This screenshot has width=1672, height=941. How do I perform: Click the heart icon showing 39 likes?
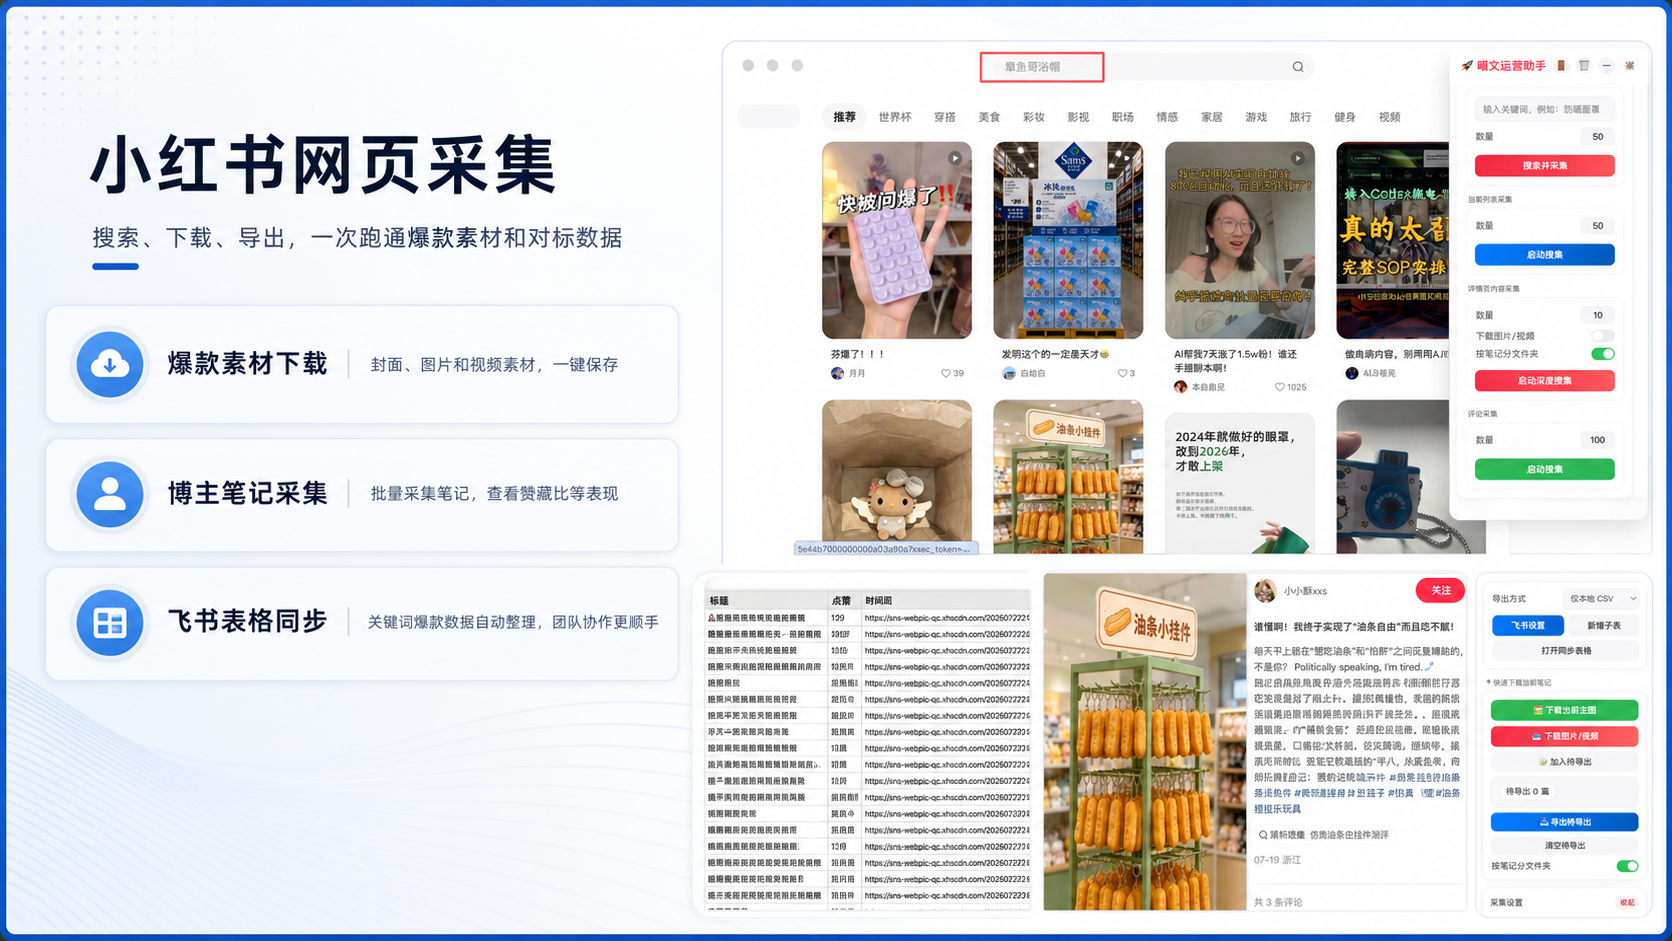(945, 373)
